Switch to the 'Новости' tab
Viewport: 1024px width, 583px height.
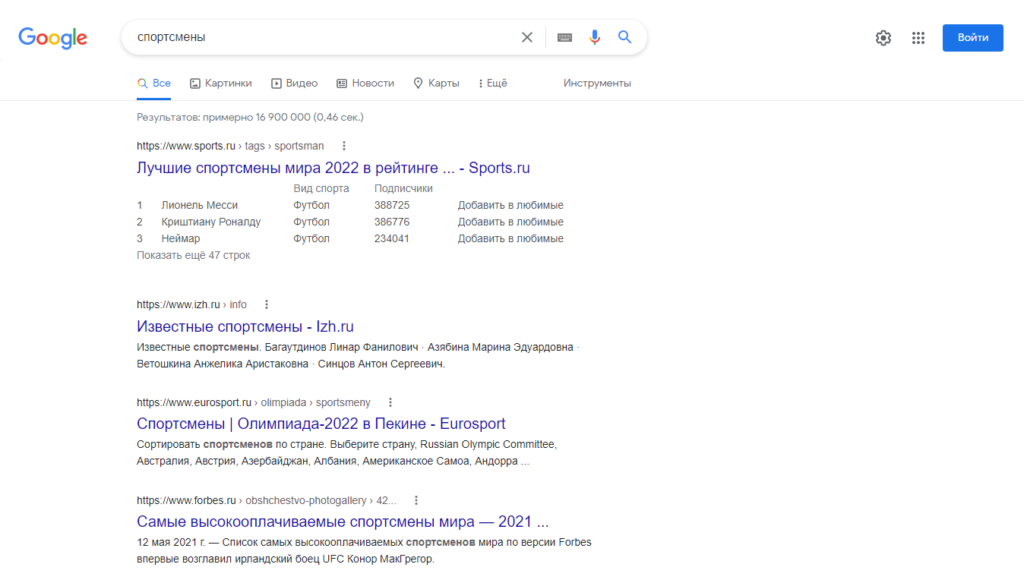pyautogui.click(x=365, y=83)
